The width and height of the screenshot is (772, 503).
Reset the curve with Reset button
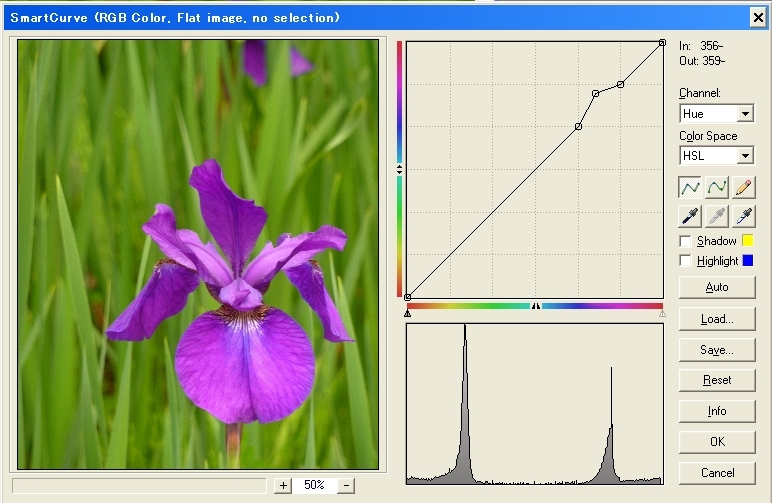[x=716, y=380]
